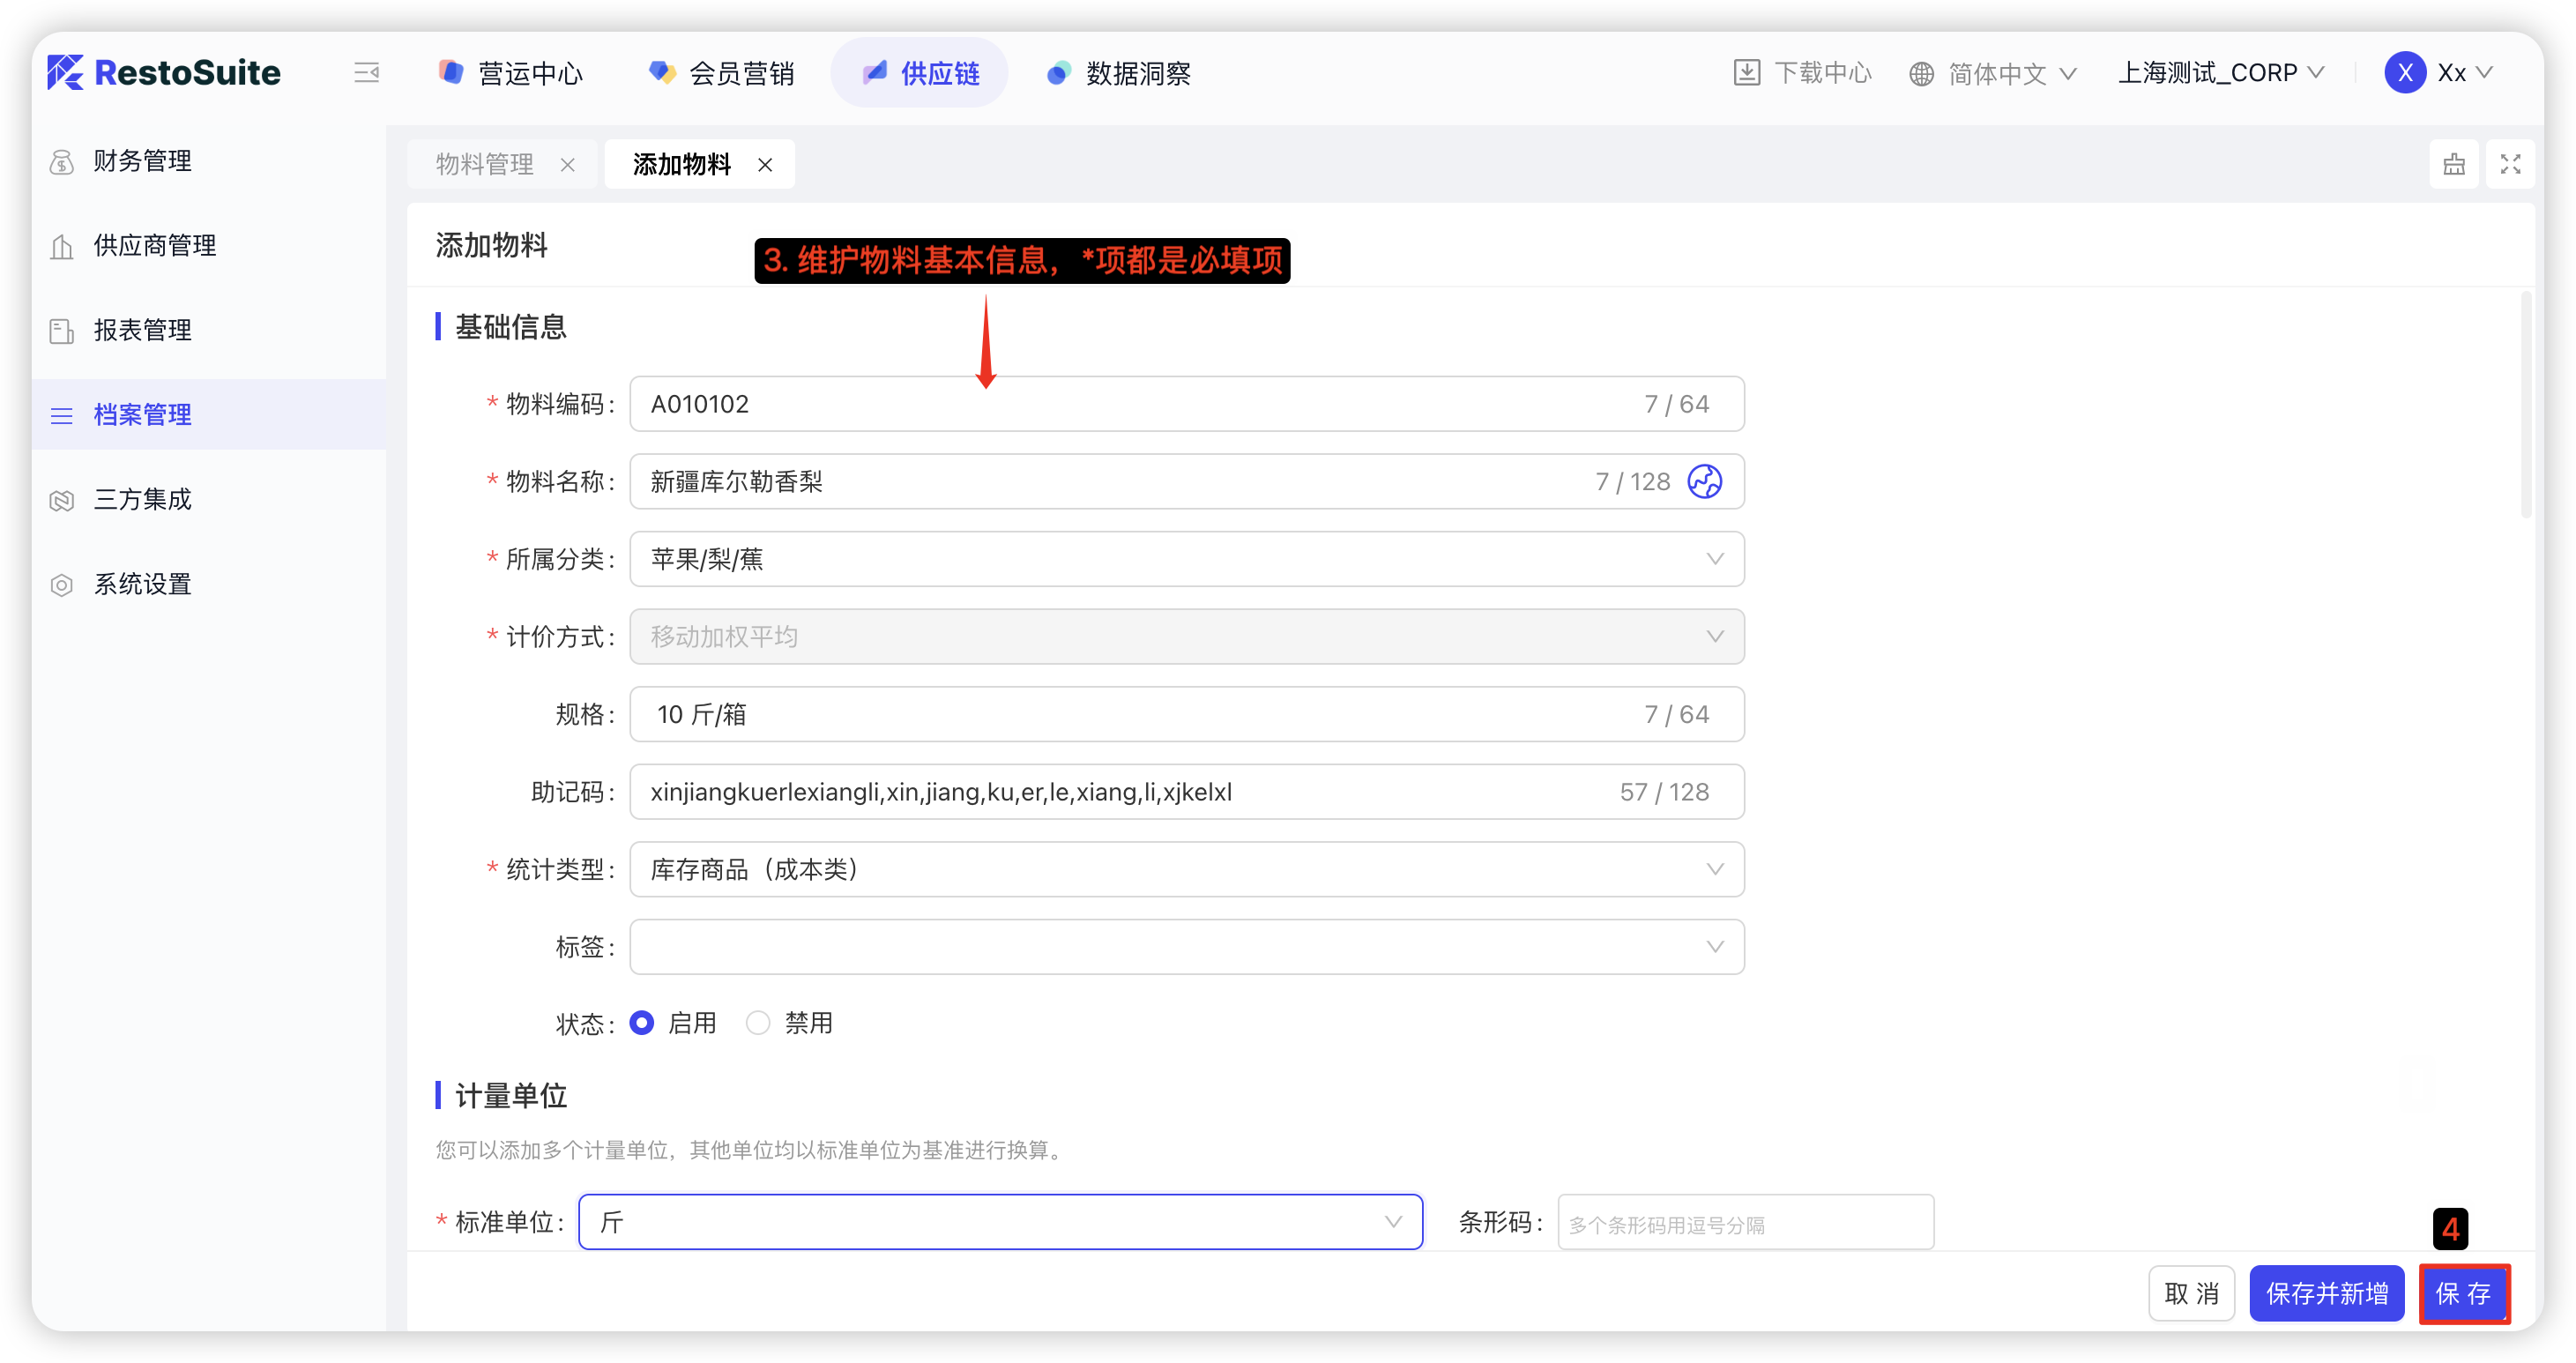Open 下载中心 download icon
Viewport: 2576px width, 1363px height.
(x=1746, y=73)
